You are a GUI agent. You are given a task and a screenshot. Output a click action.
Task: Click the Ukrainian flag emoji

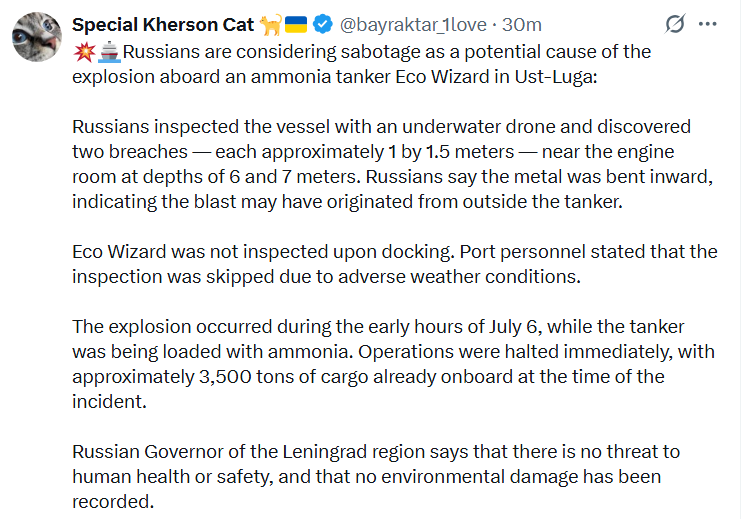point(296,25)
